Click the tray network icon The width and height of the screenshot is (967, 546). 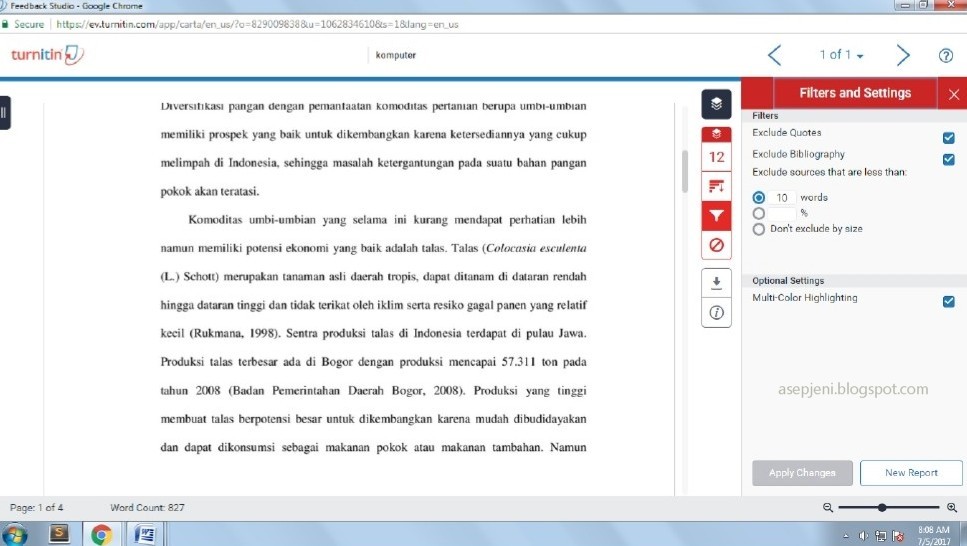click(881, 536)
